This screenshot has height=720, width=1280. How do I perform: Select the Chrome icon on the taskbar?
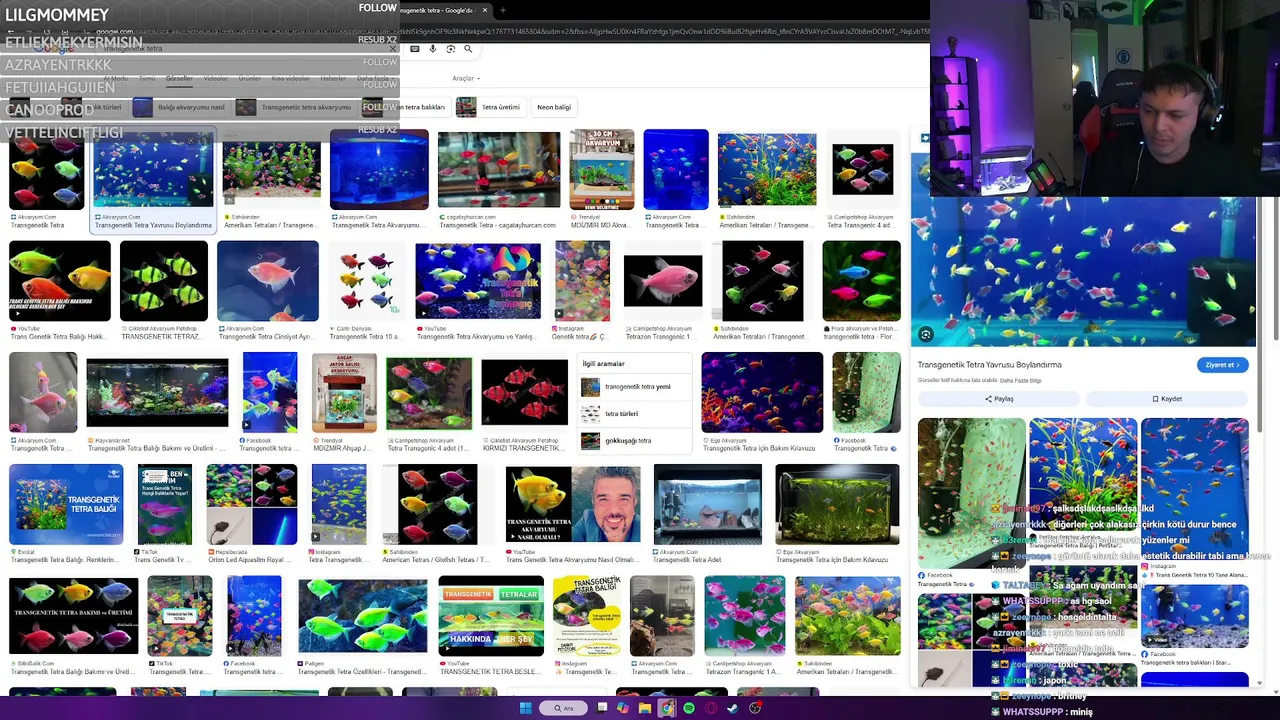click(x=667, y=708)
